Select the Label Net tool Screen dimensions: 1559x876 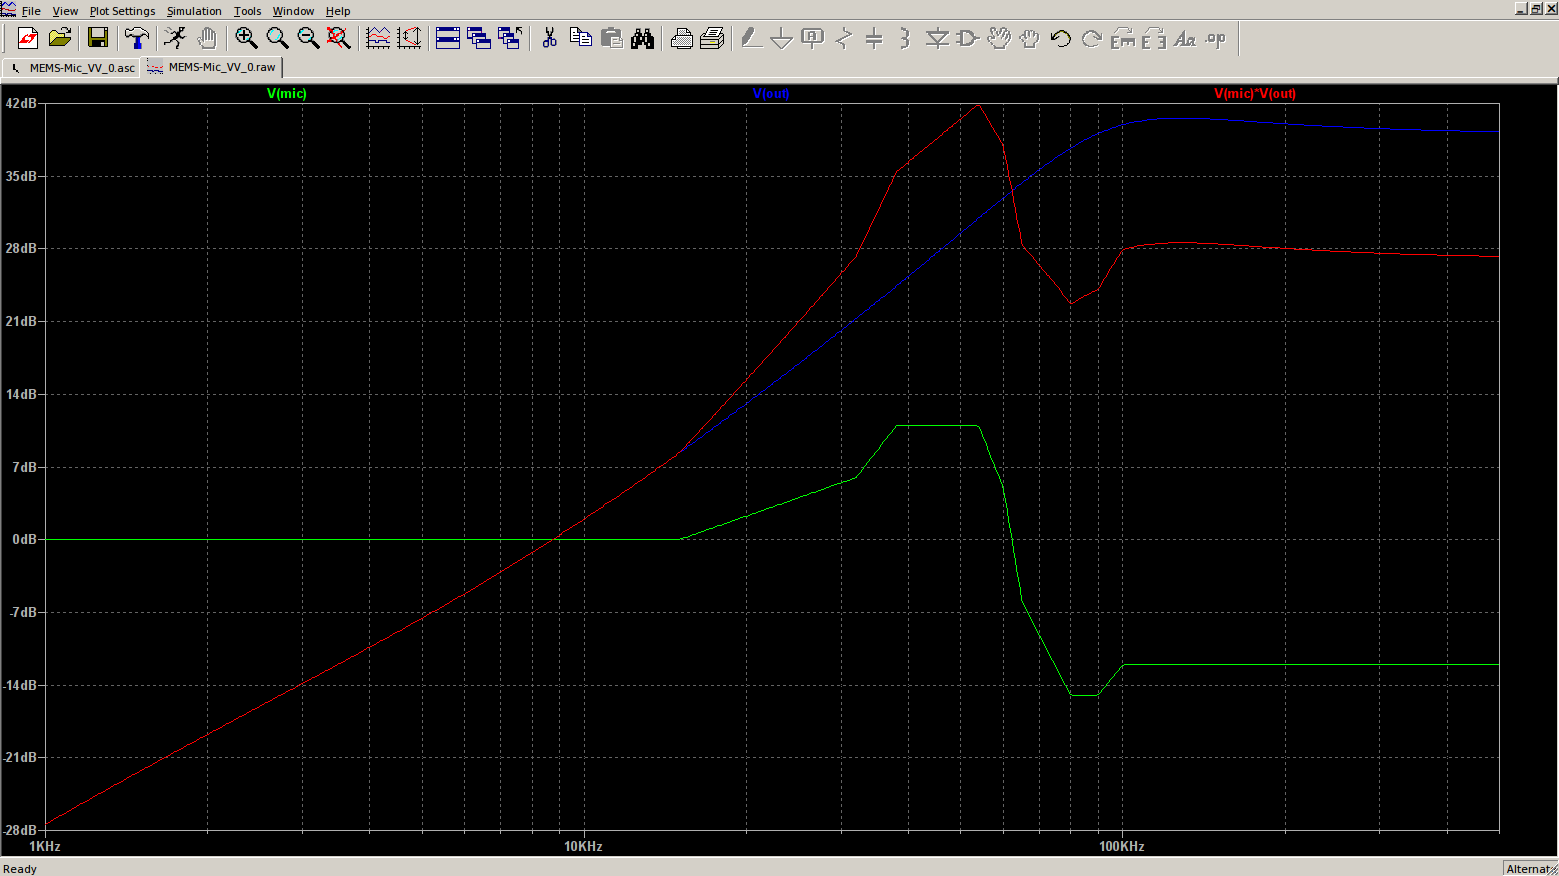(813, 38)
